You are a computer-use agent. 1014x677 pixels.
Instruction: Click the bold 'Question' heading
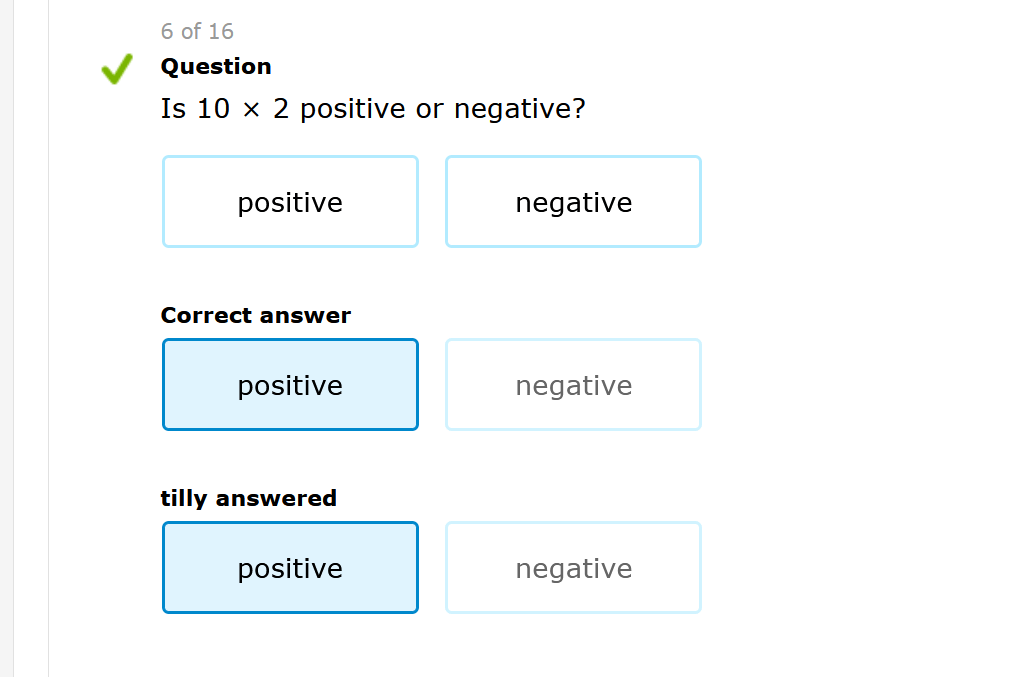216,66
